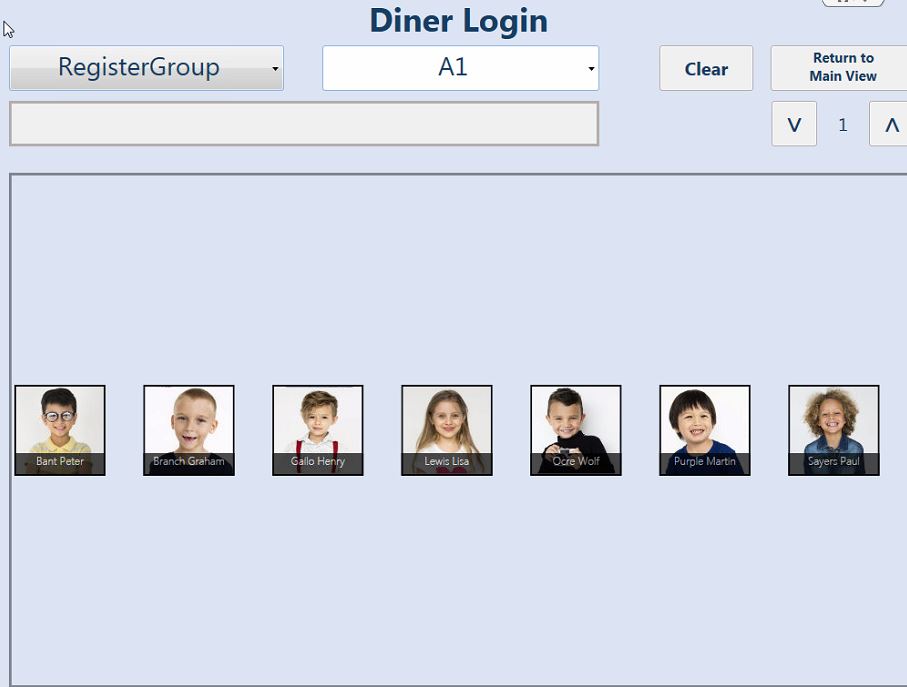This screenshot has width=907, height=687.
Task: Go to next page with V button
Action: click(x=794, y=124)
